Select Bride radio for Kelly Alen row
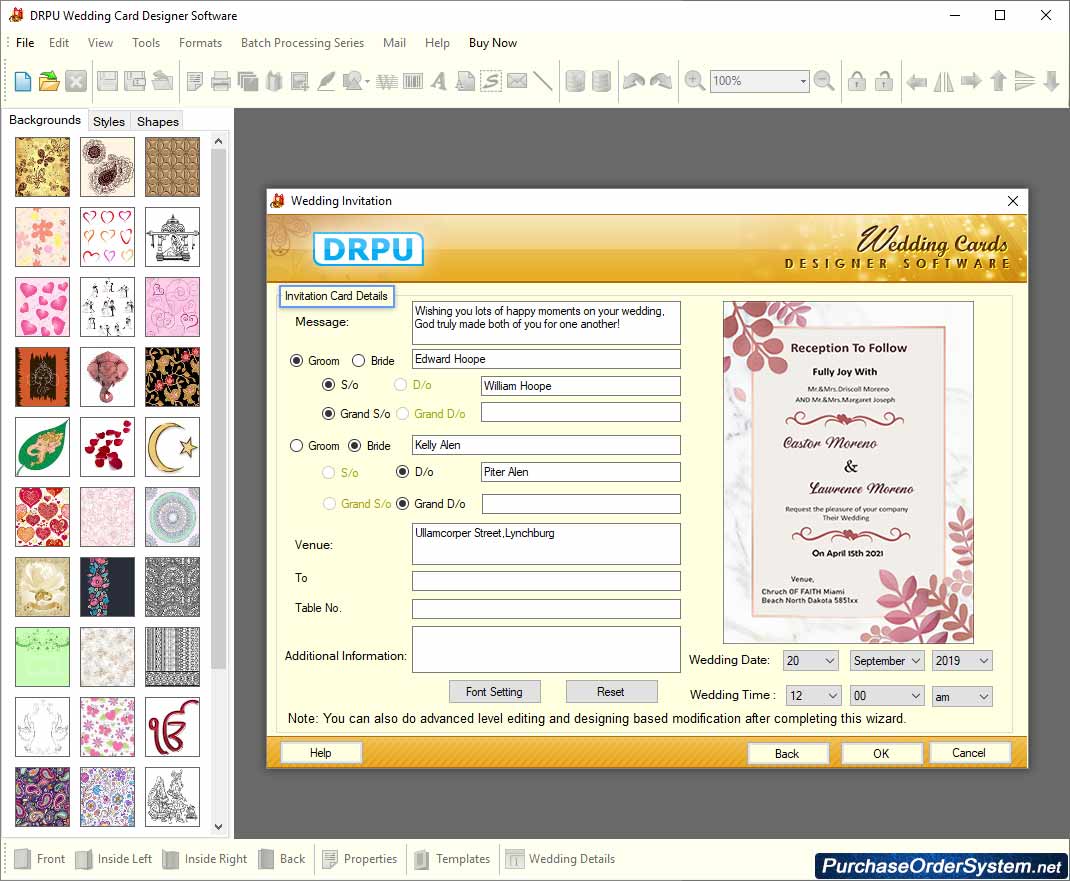1070x881 pixels. coord(354,446)
